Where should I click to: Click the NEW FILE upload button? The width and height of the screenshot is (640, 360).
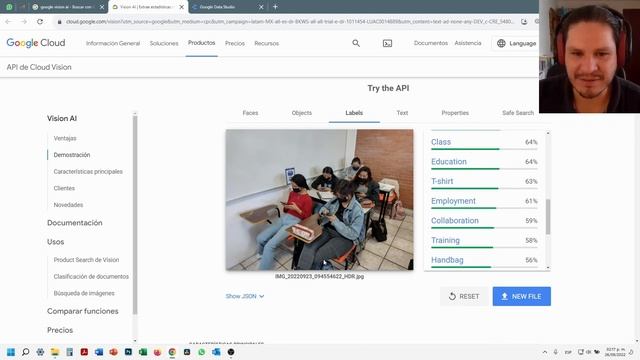pyautogui.click(x=522, y=296)
